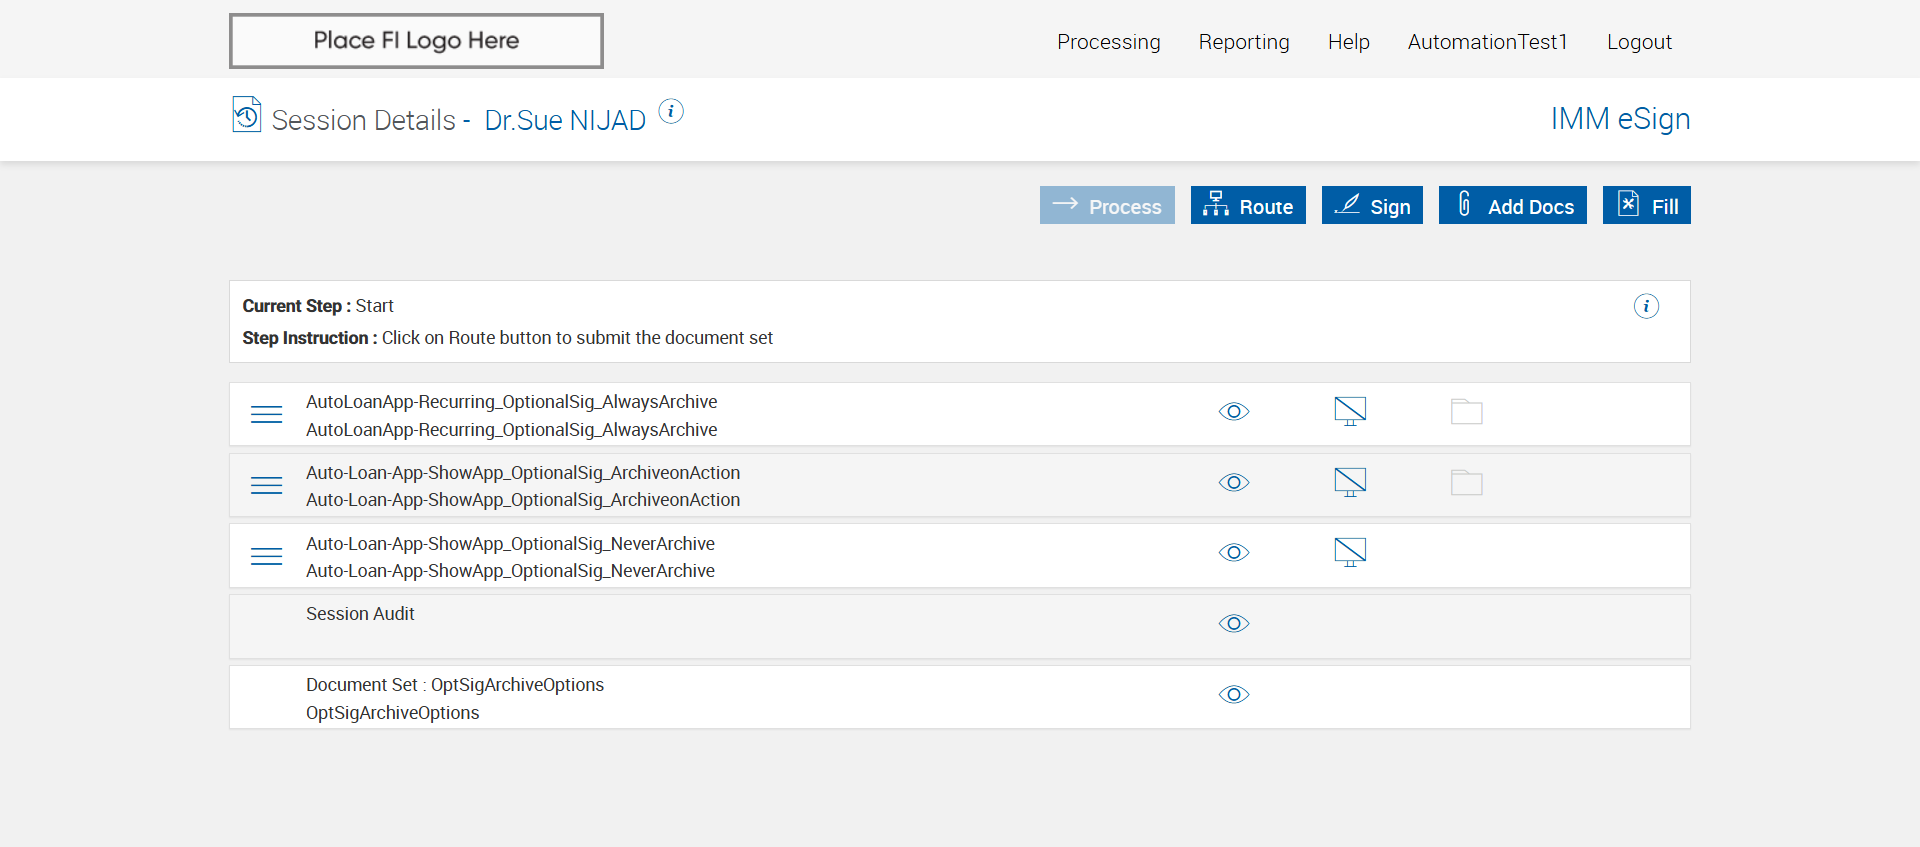Expand the AutoLoanApp-Recurring row hamburger menu

coord(266,414)
